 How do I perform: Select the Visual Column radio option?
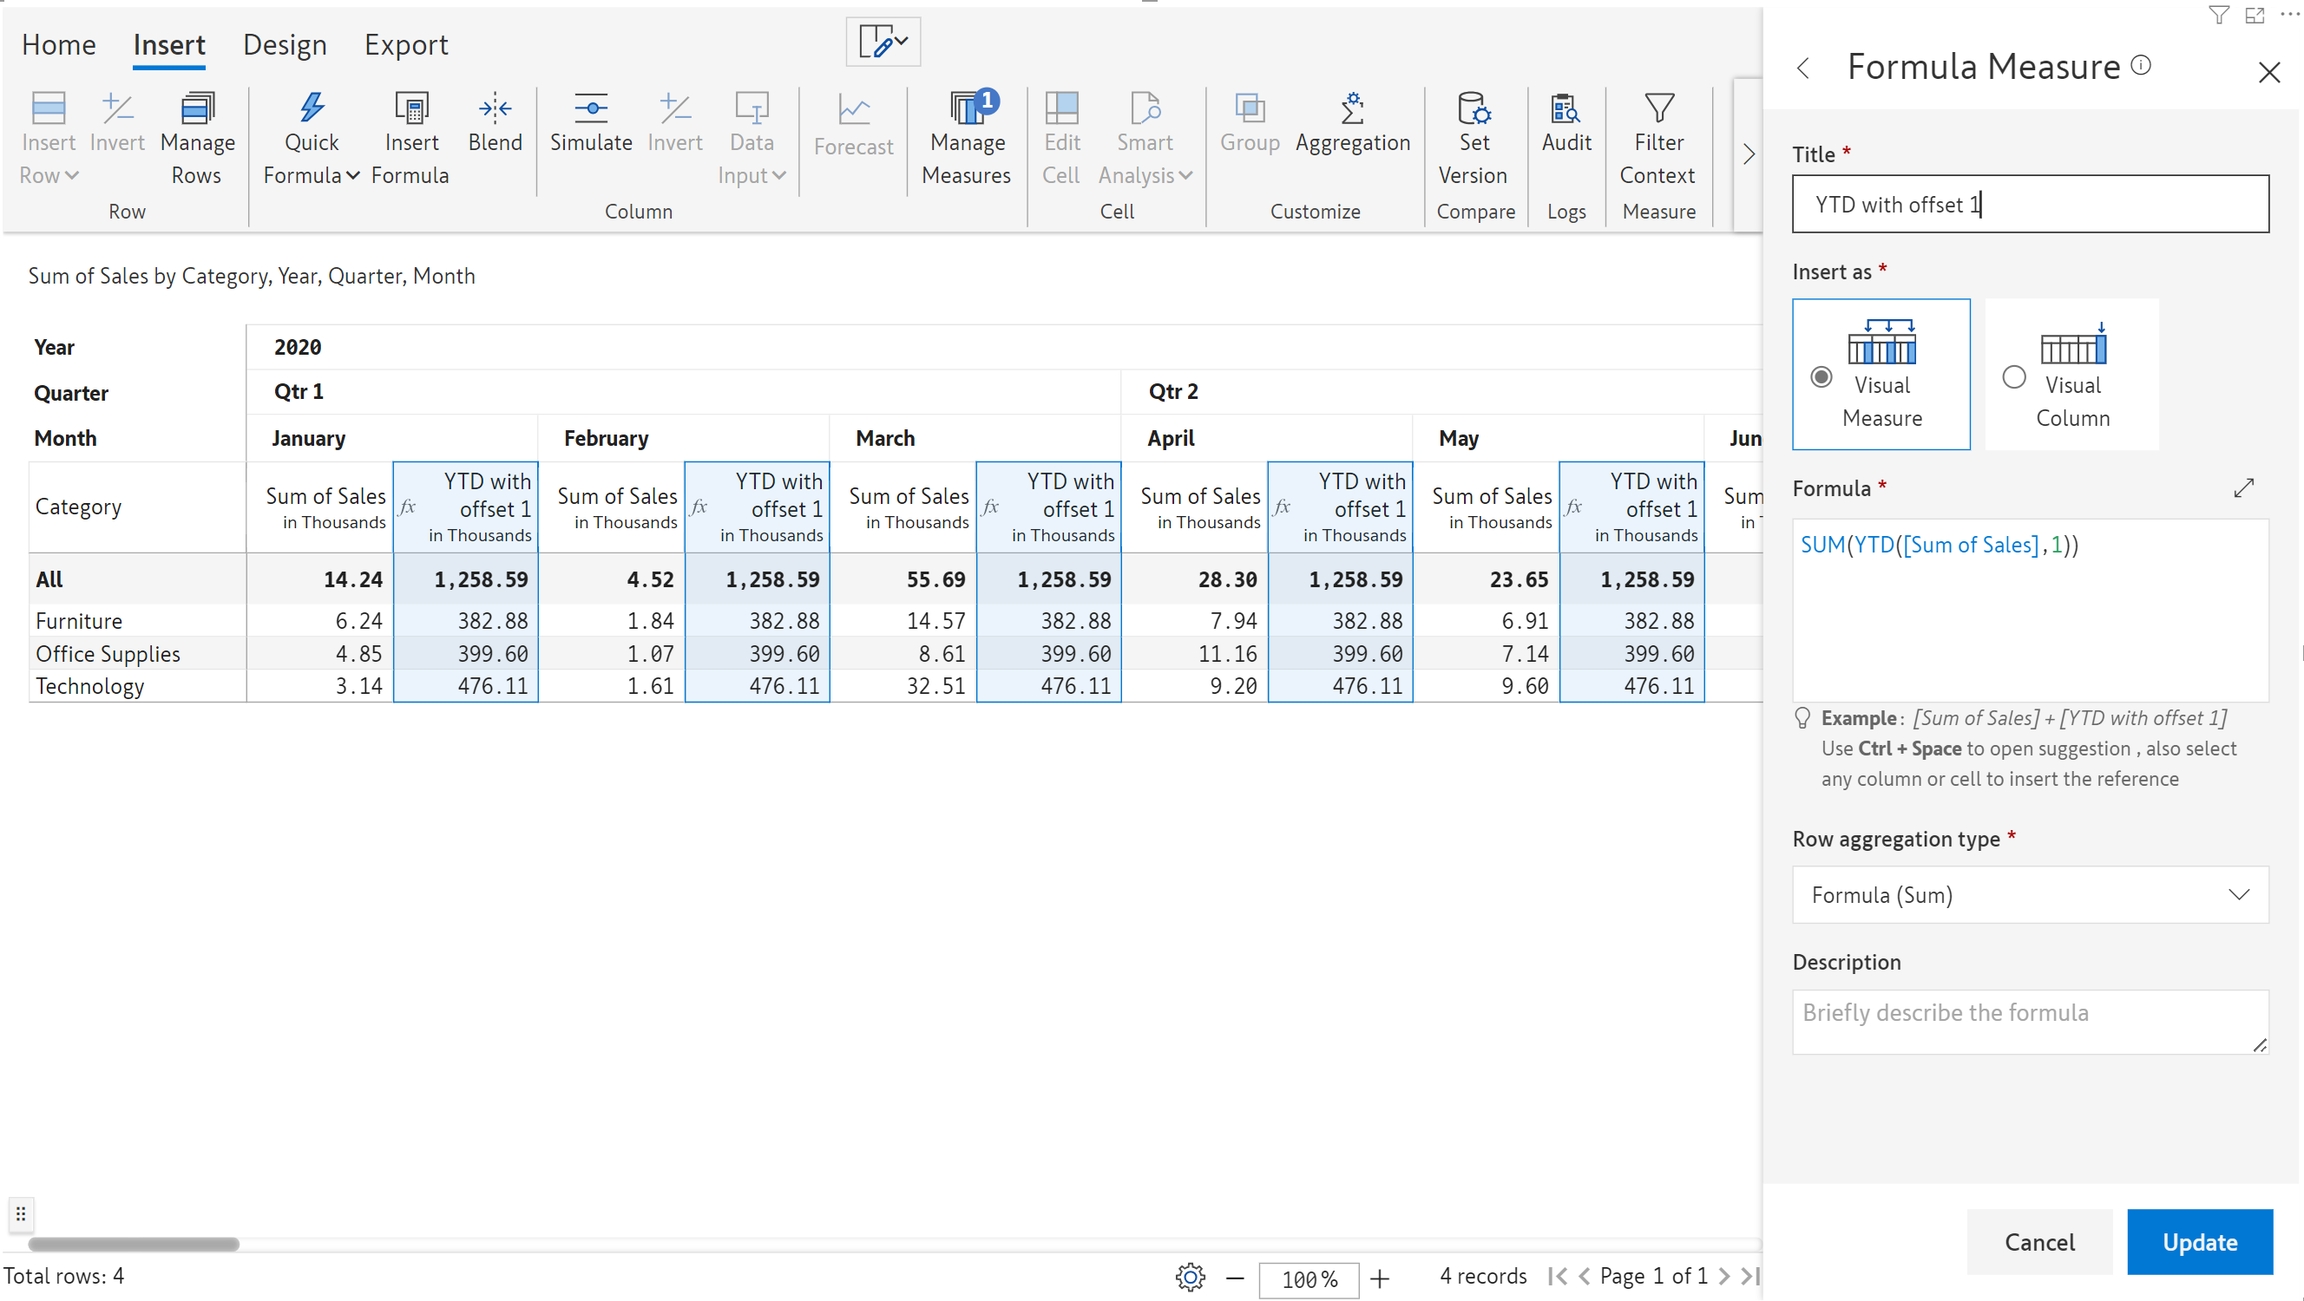click(2014, 377)
